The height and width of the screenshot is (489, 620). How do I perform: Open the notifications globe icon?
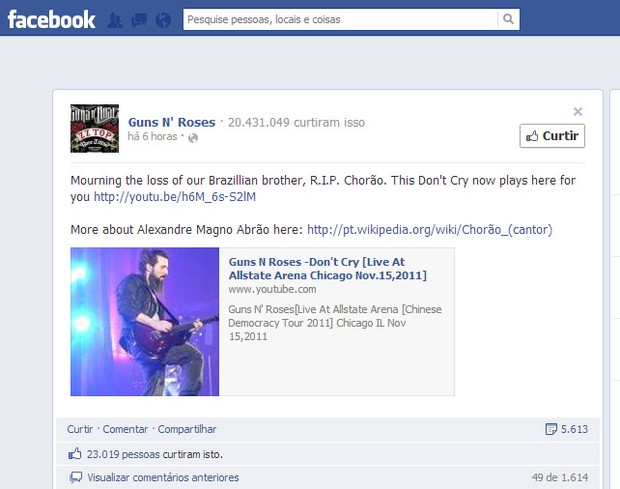pos(163,20)
